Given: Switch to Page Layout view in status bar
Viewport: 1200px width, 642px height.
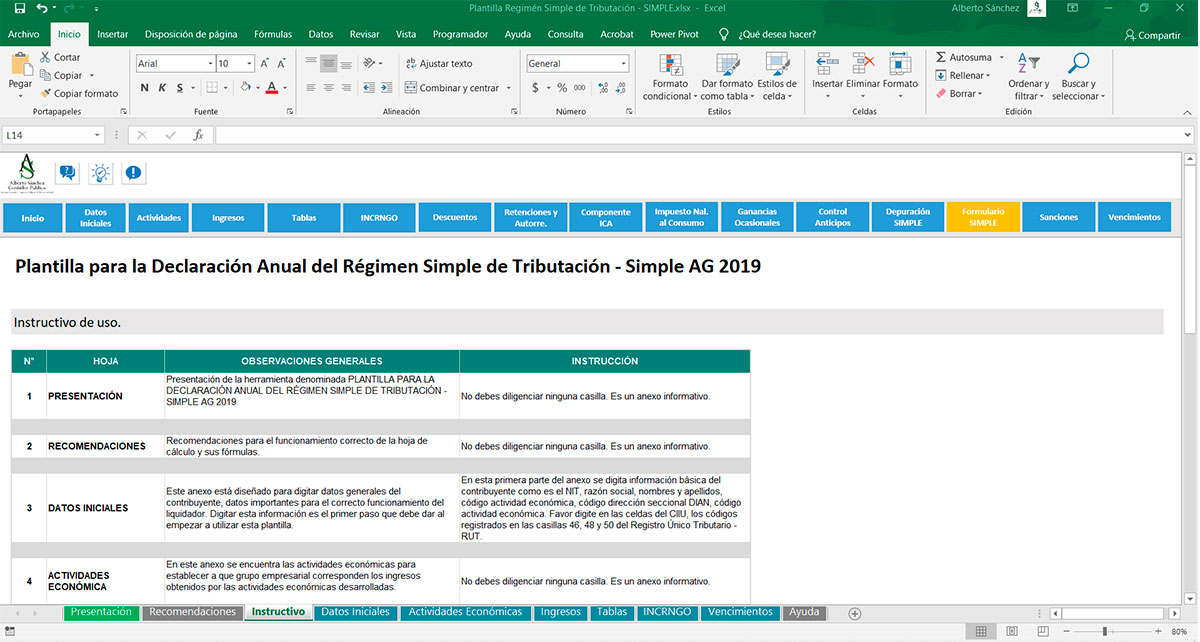Looking at the screenshot, I should [1011, 632].
